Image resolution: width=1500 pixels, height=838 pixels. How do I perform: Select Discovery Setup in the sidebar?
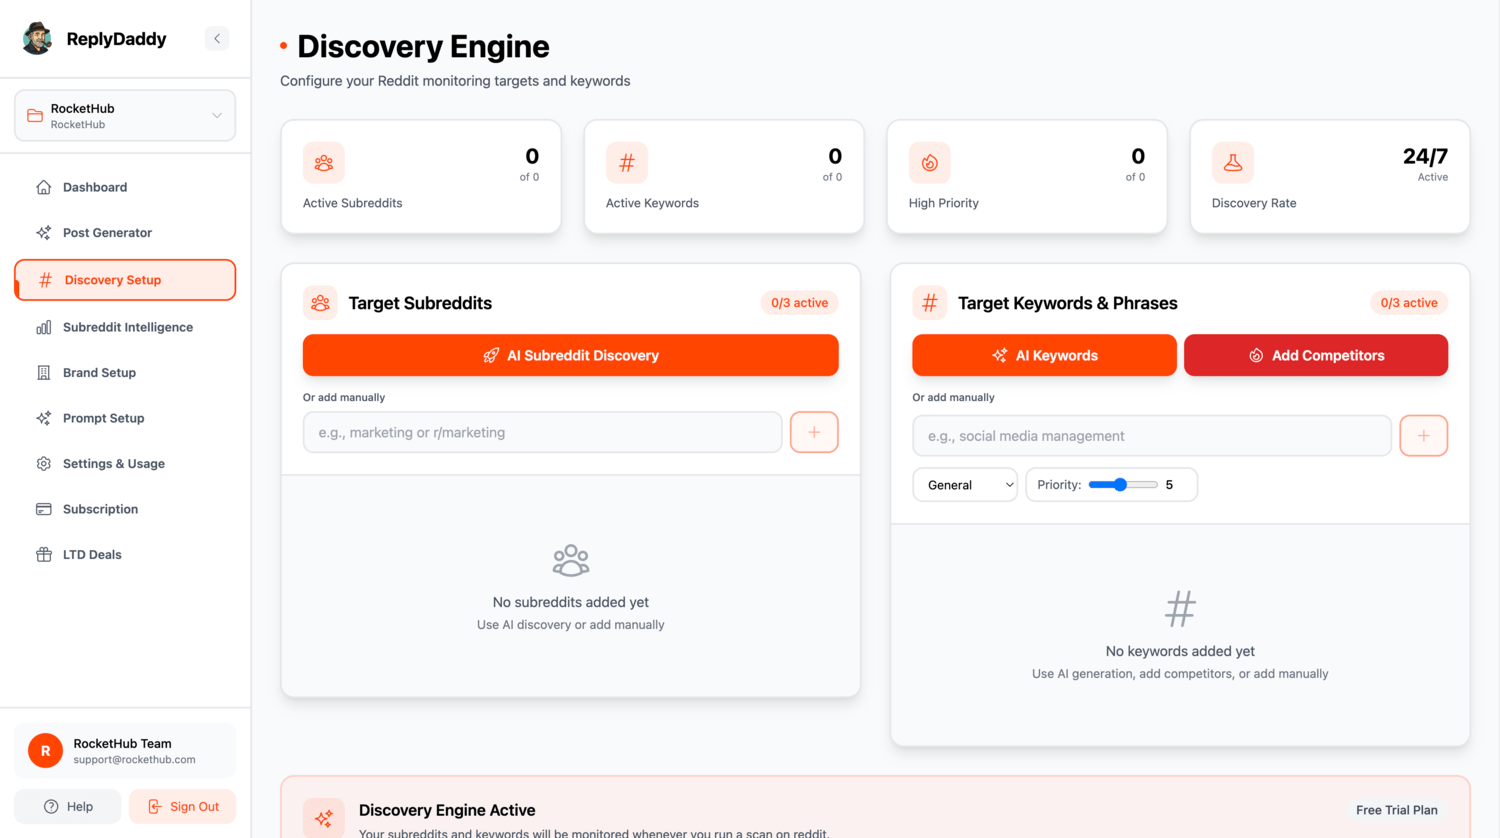[x=125, y=280]
